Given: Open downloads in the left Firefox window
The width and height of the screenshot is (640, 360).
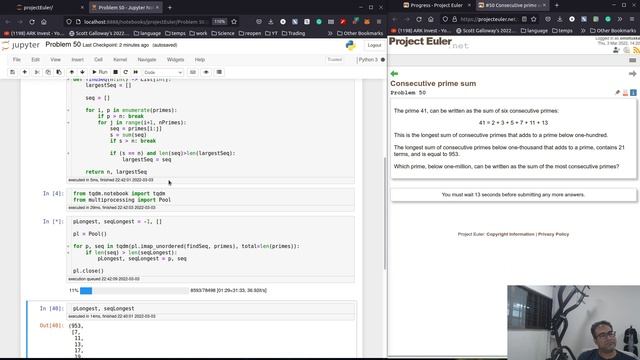Looking at the screenshot, I should [271, 22].
